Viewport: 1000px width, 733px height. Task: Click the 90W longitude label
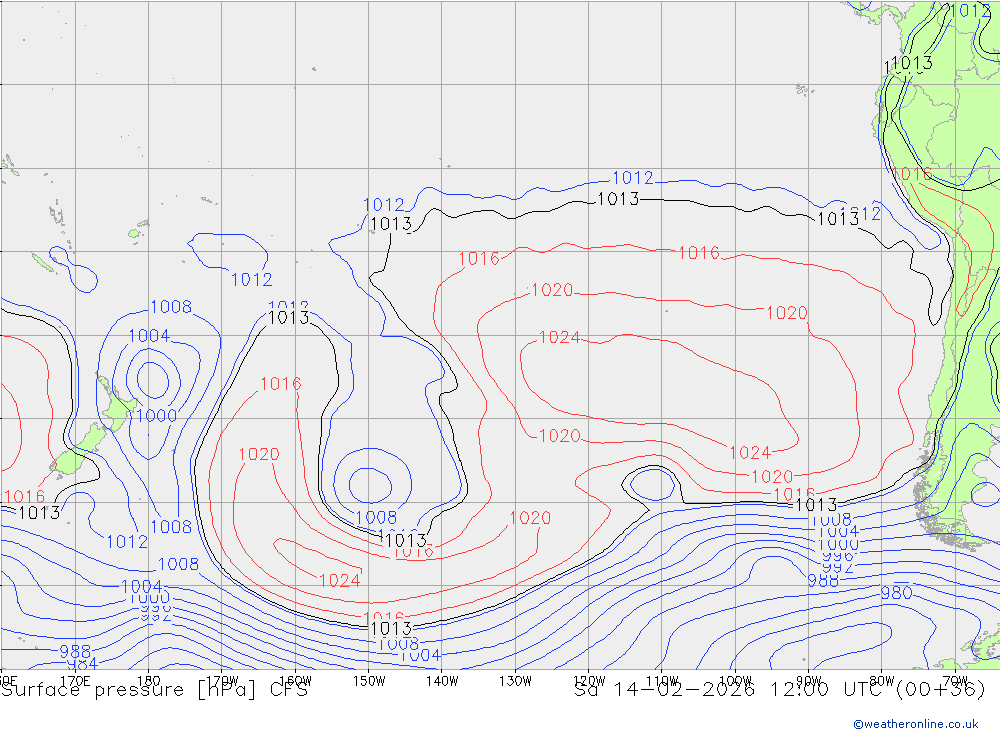coord(809,680)
